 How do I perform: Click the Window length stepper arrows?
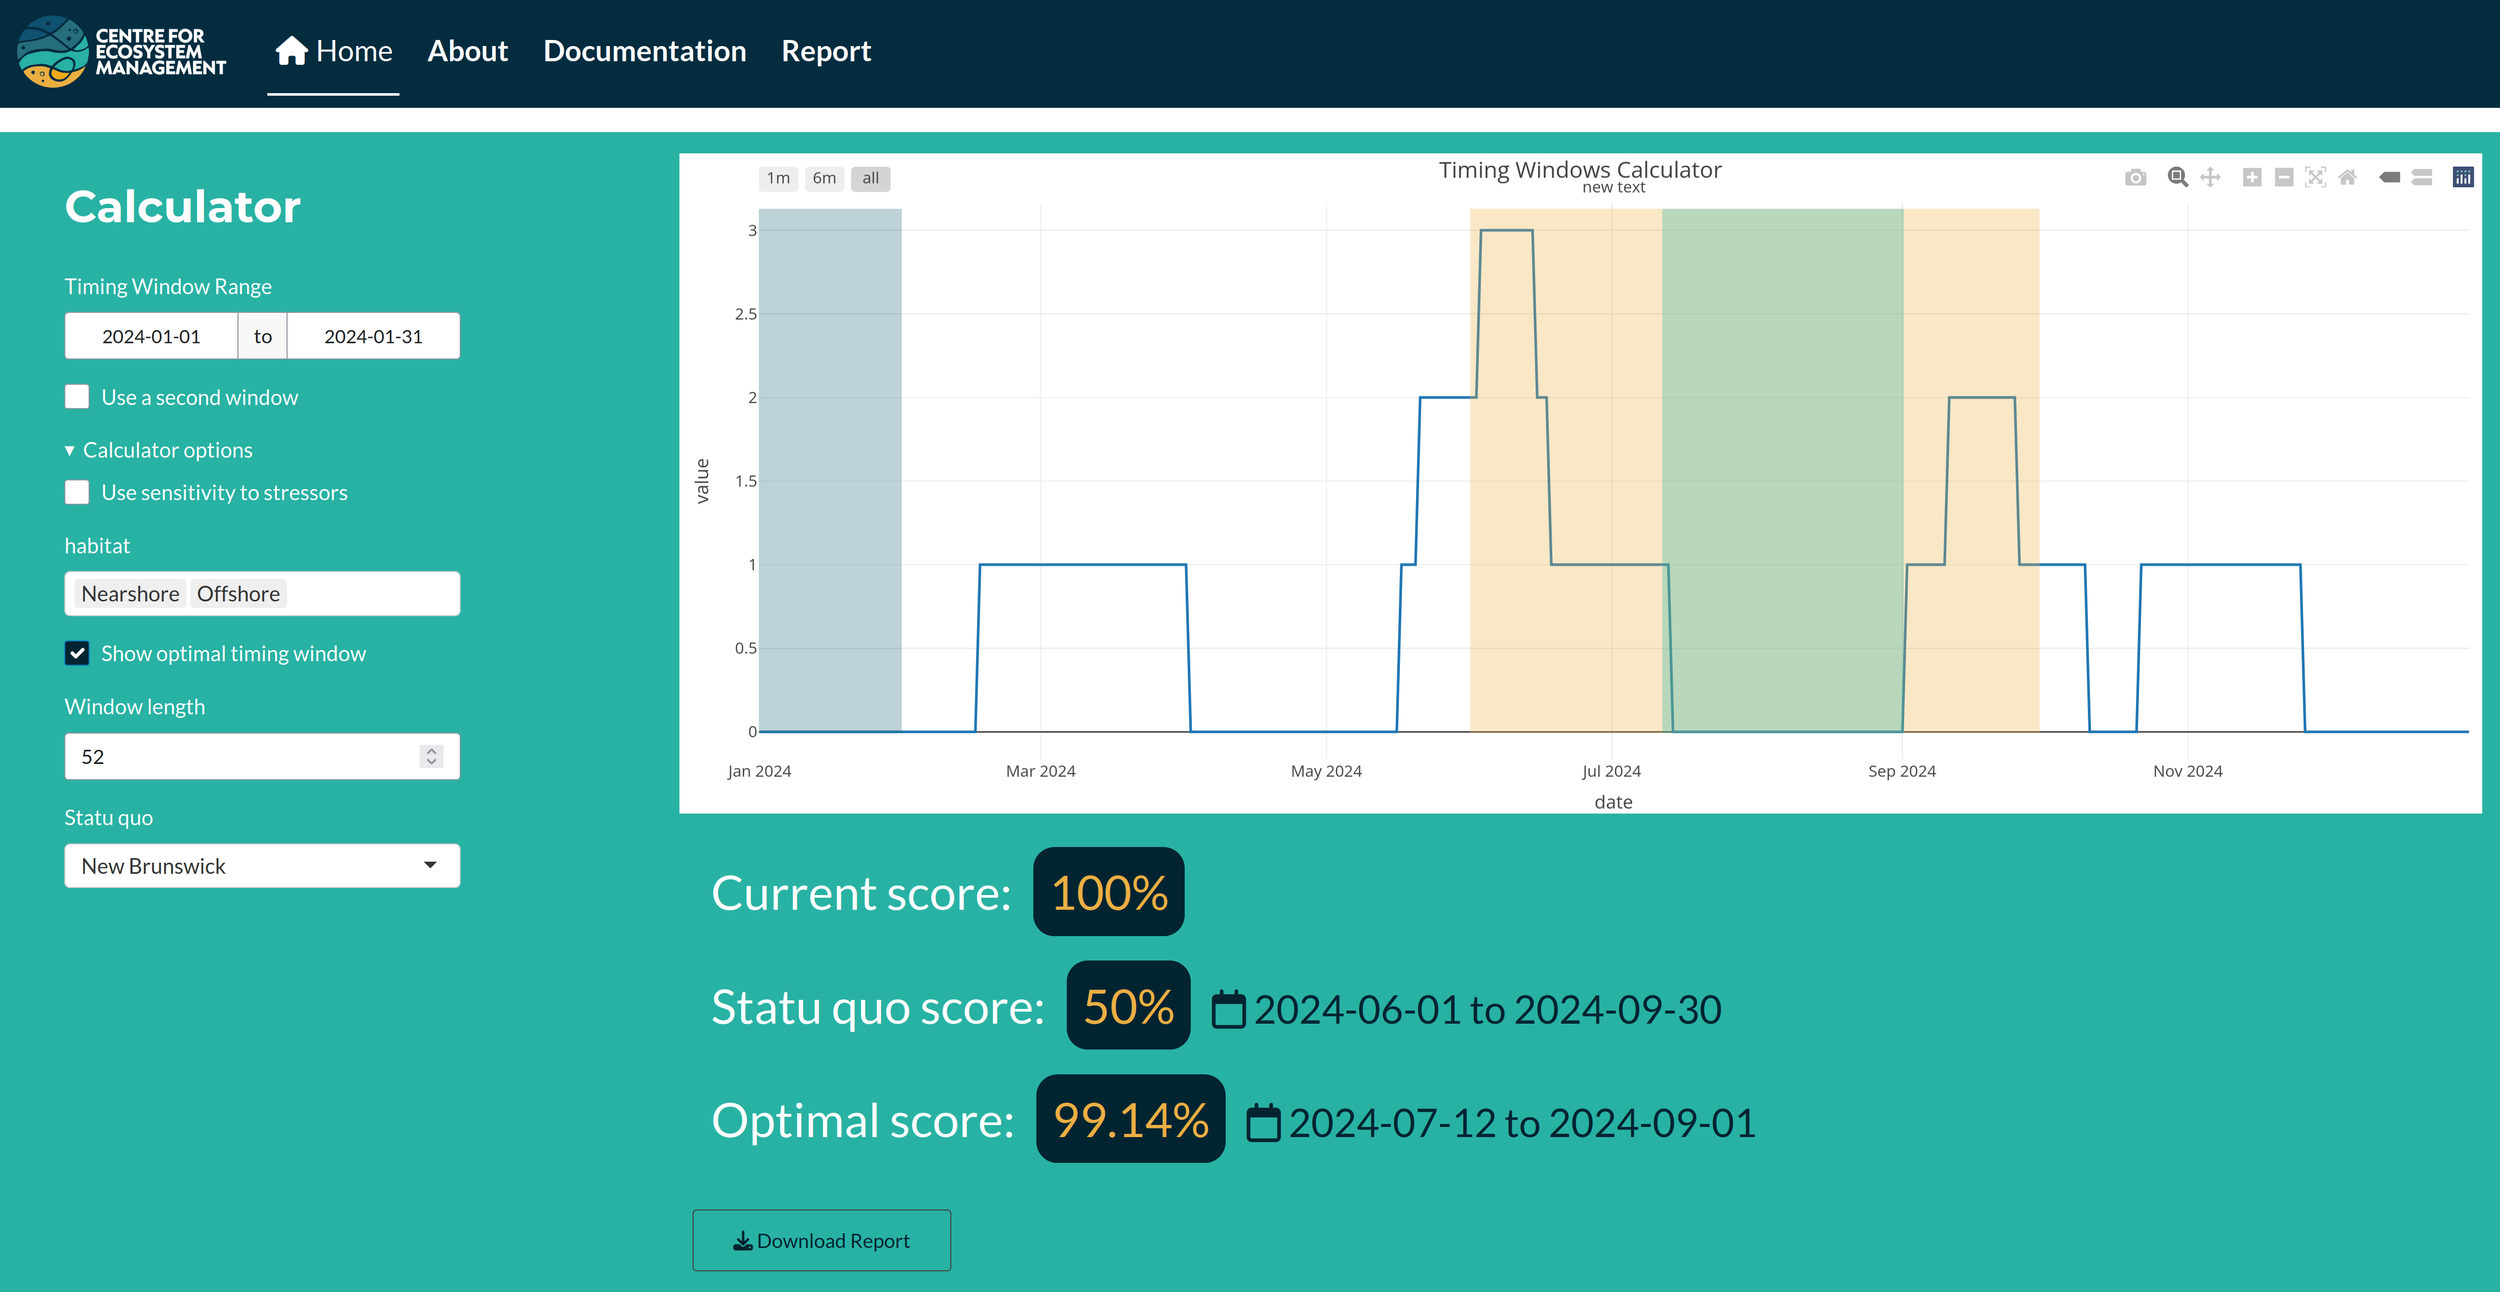[431, 756]
